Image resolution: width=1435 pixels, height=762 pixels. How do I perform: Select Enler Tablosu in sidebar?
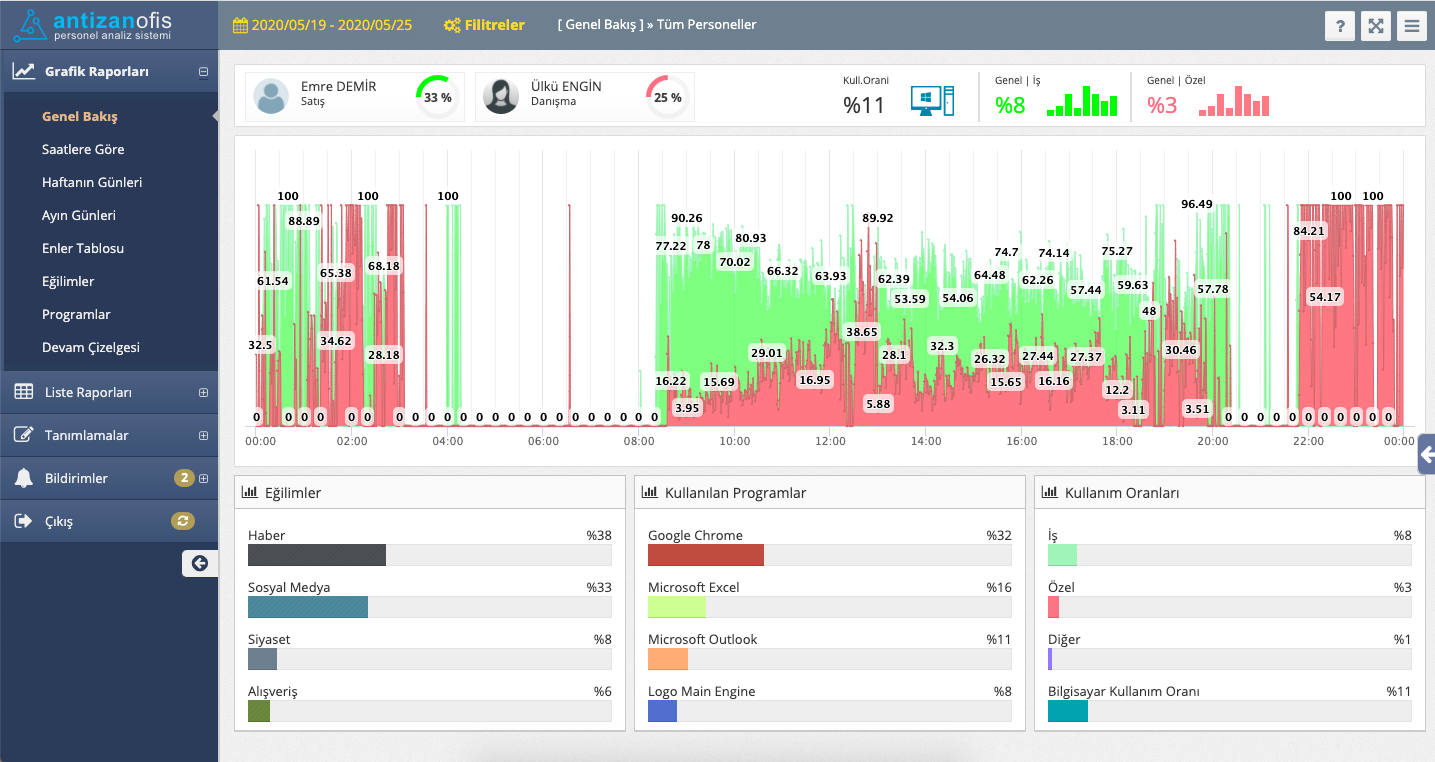click(x=83, y=248)
